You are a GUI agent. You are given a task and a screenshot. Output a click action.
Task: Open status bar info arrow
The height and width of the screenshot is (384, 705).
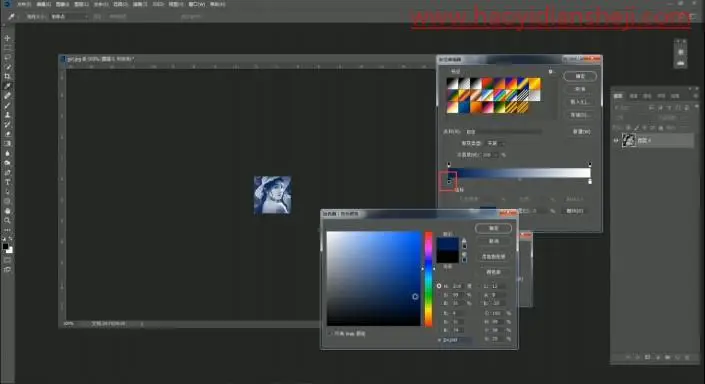pyautogui.click(x=142, y=323)
